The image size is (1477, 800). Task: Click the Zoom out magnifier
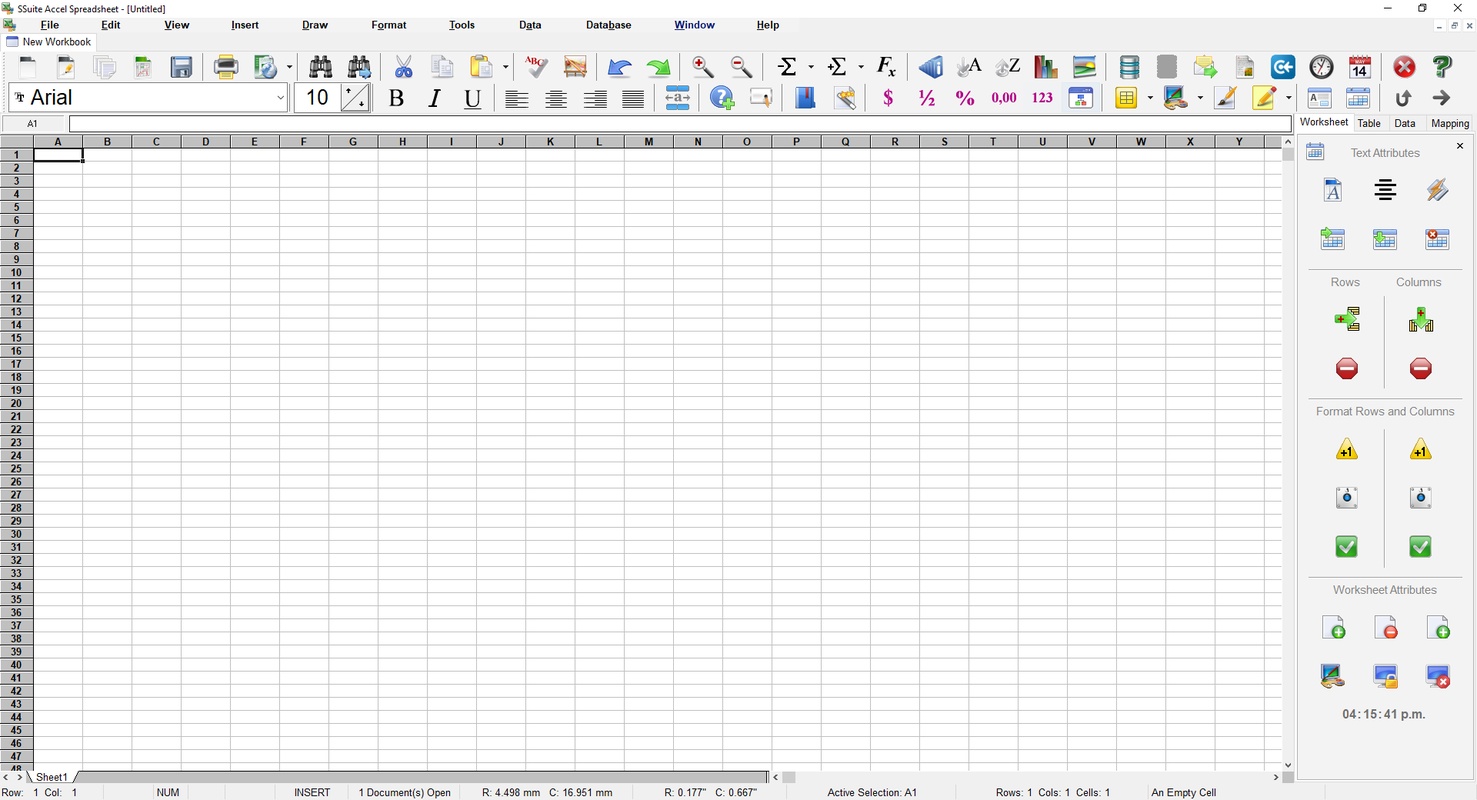pyautogui.click(x=742, y=67)
